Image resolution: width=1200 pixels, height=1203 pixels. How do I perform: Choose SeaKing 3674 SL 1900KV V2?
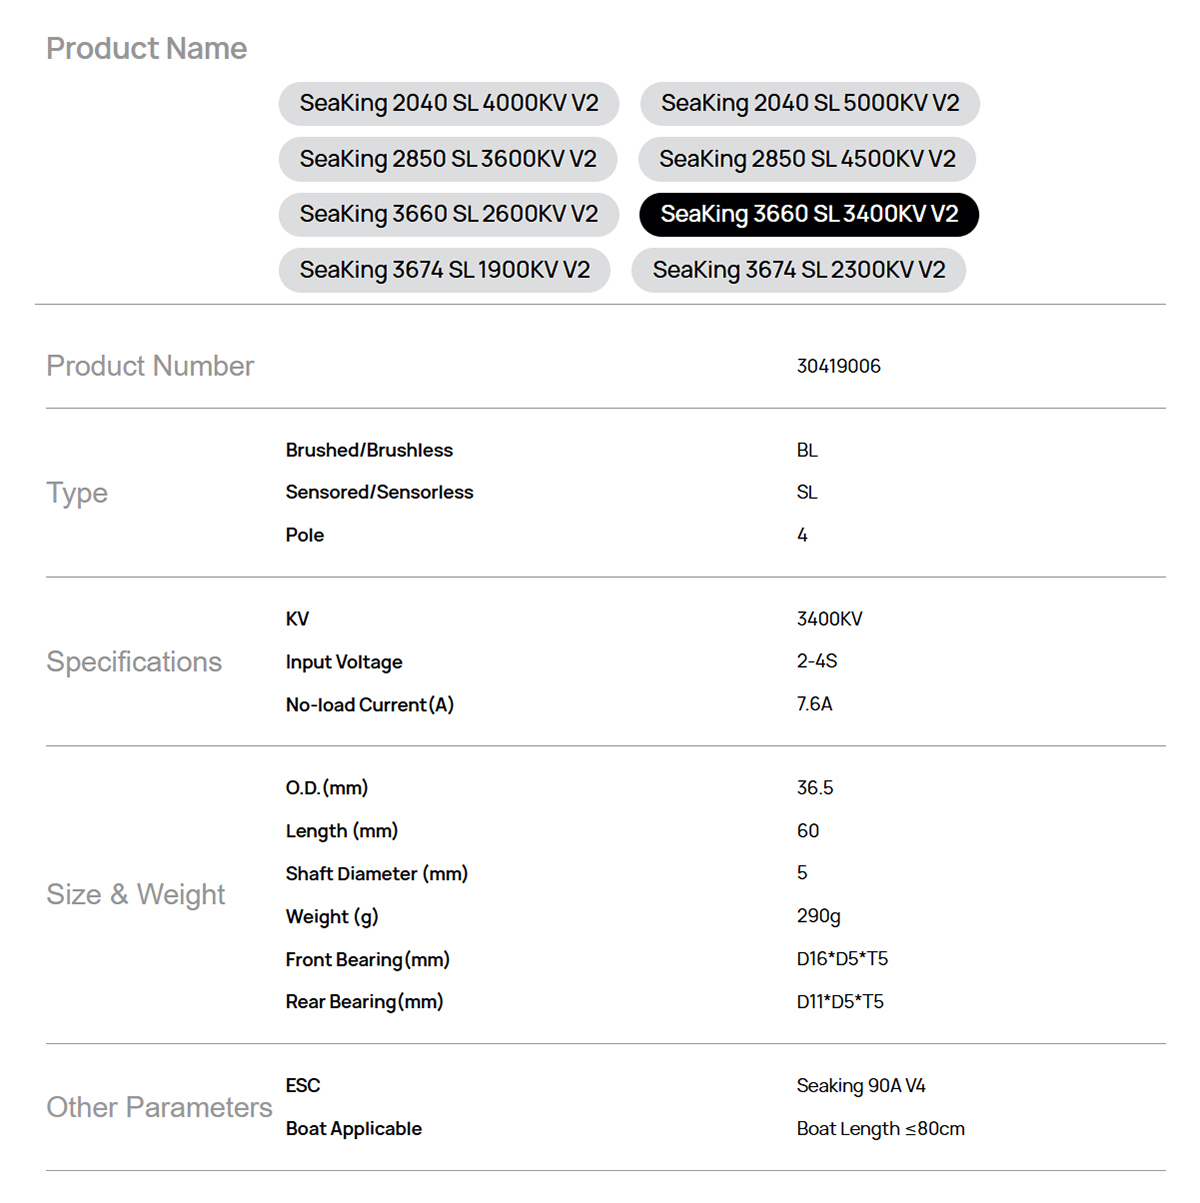pyautogui.click(x=445, y=270)
